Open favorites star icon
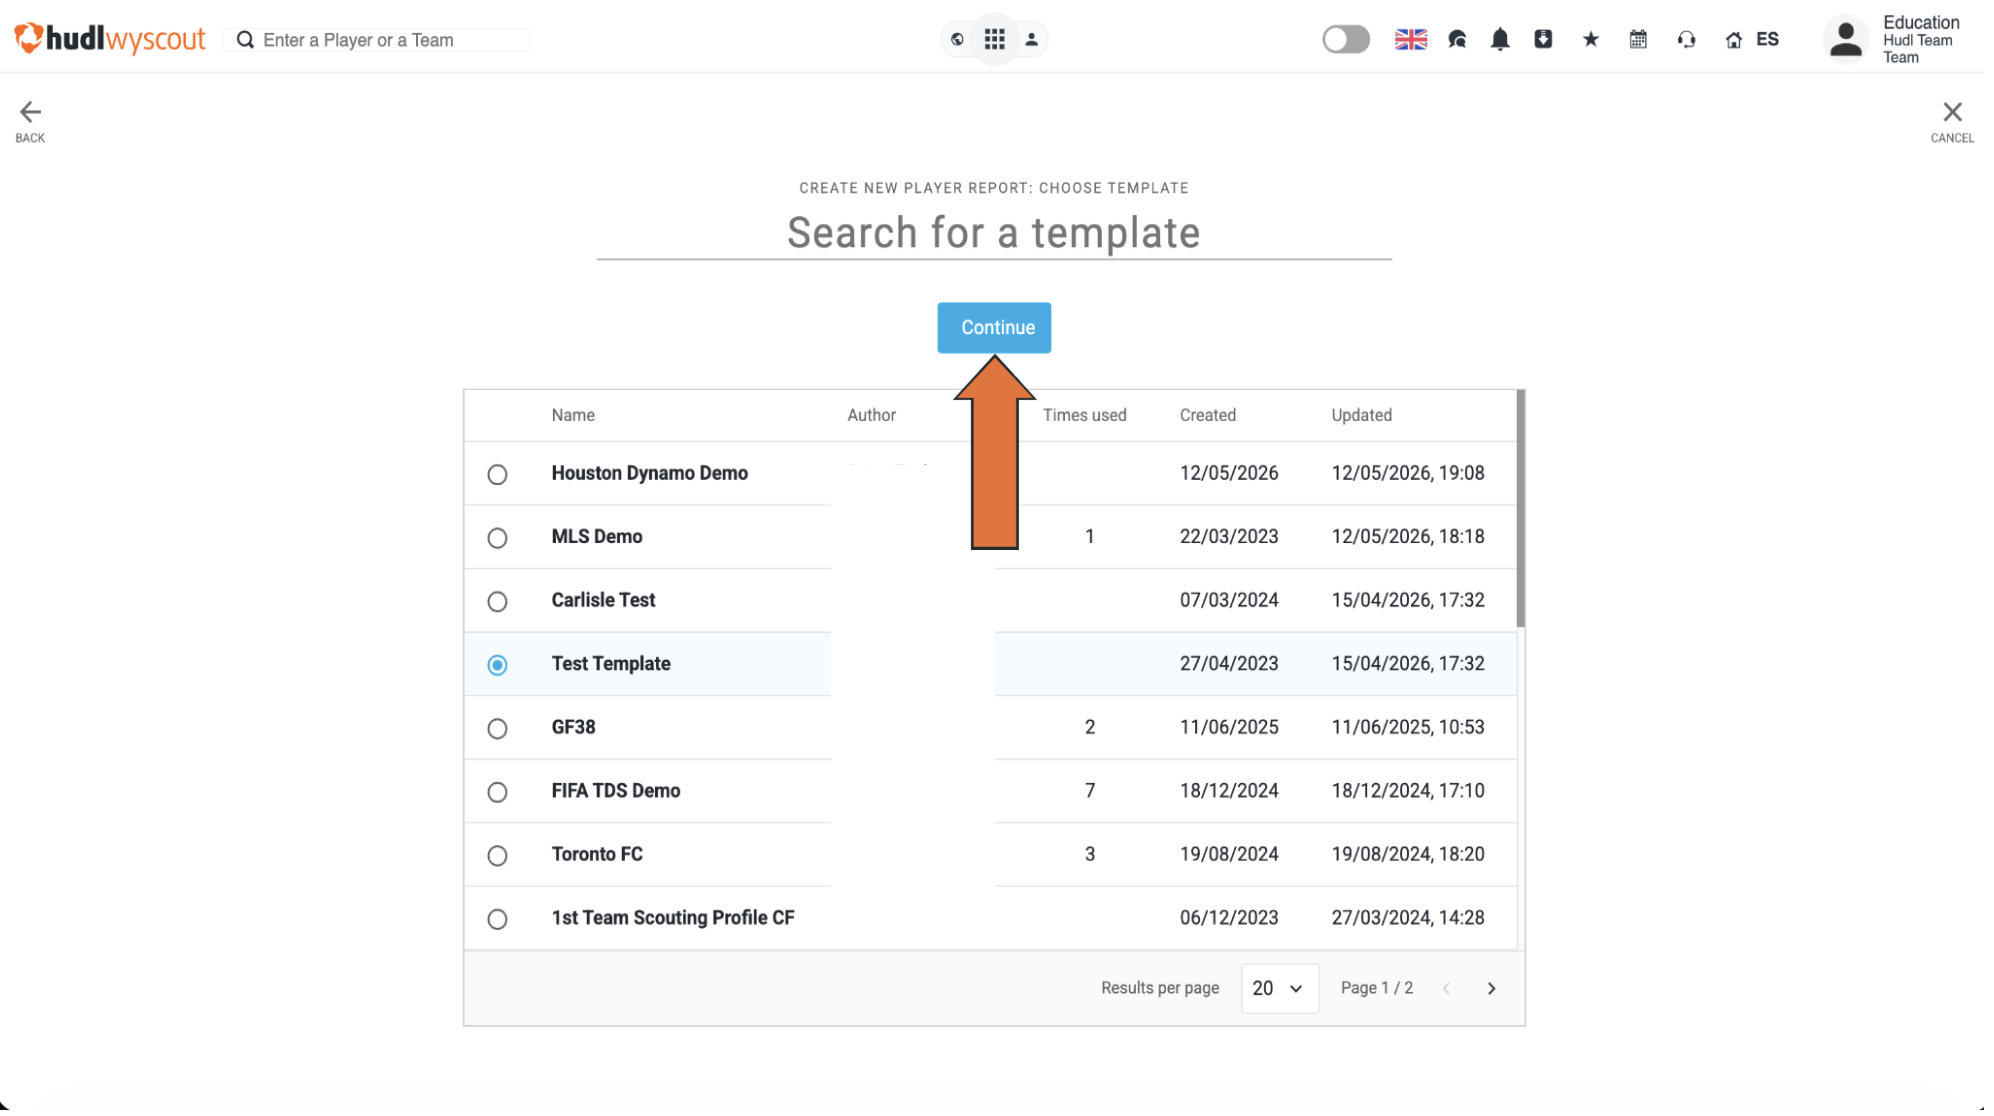Screen dimensions: 1994x1116 (x=1590, y=40)
